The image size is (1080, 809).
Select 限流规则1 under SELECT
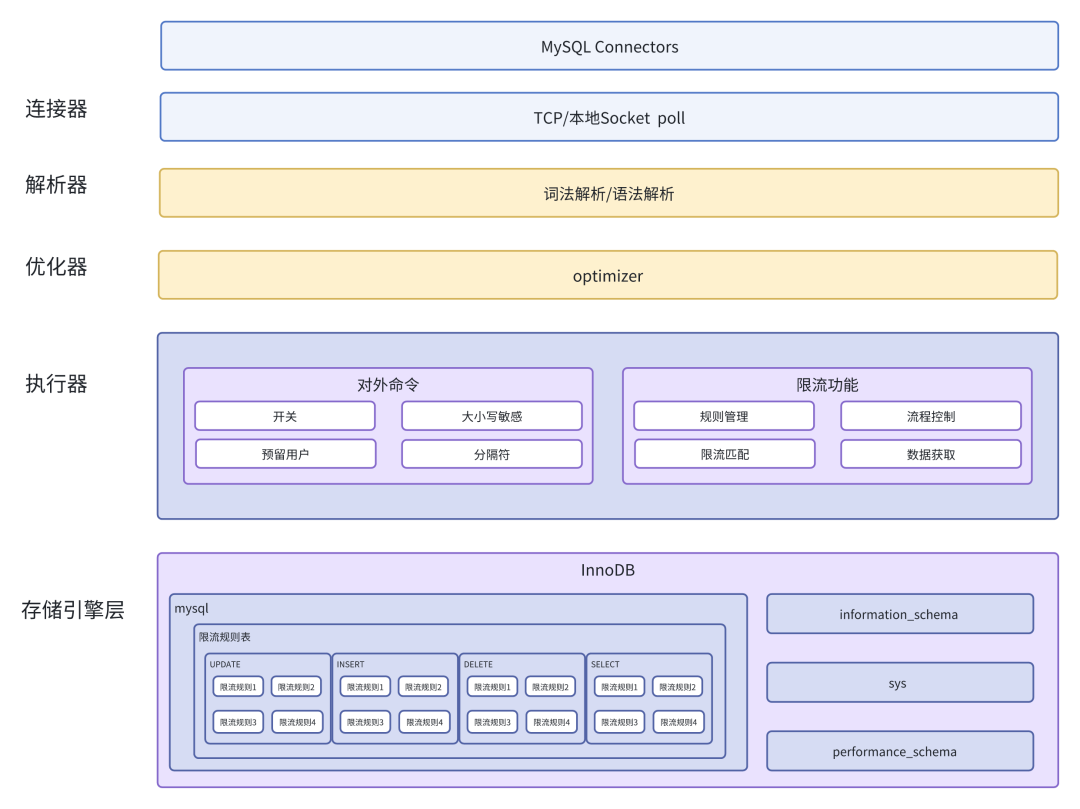point(619,686)
